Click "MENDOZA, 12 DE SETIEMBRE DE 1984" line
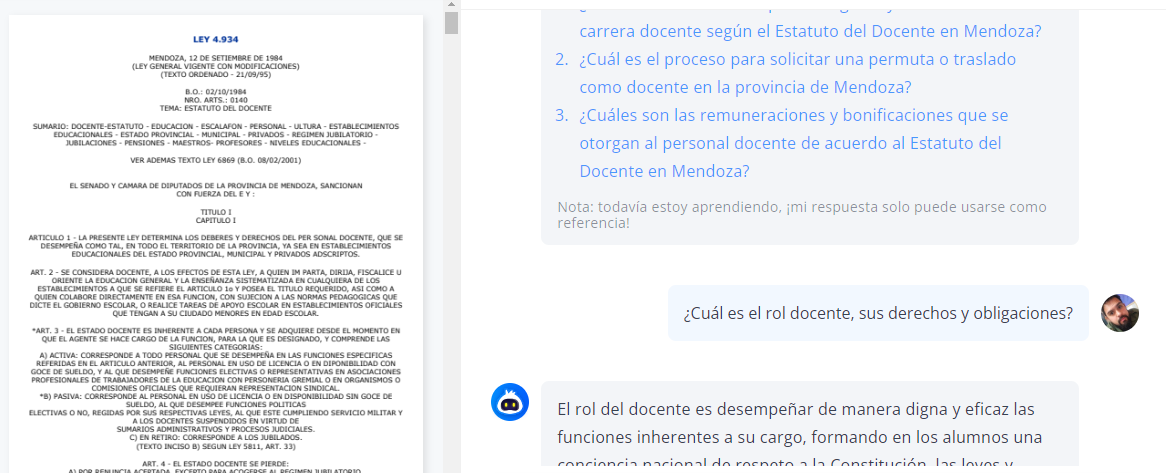 click(x=216, y=58)
